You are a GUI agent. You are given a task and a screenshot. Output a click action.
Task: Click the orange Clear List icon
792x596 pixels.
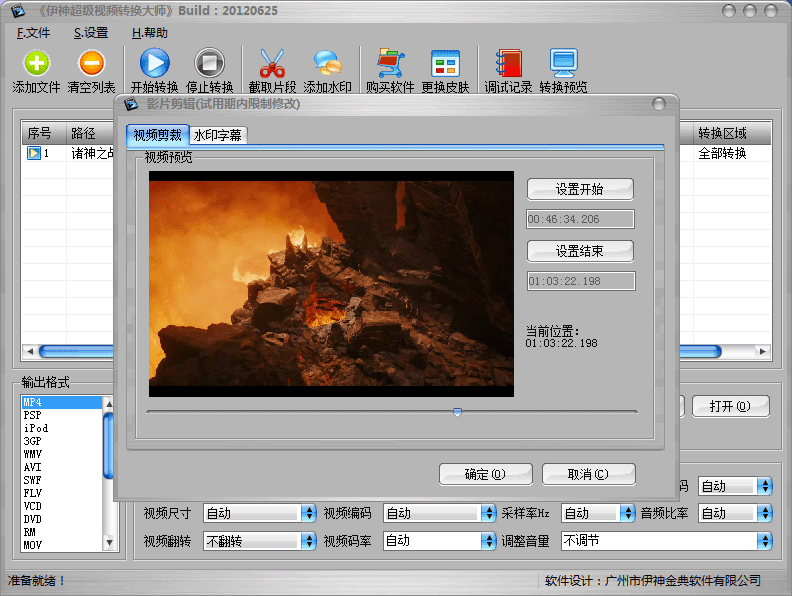point(91,64)
